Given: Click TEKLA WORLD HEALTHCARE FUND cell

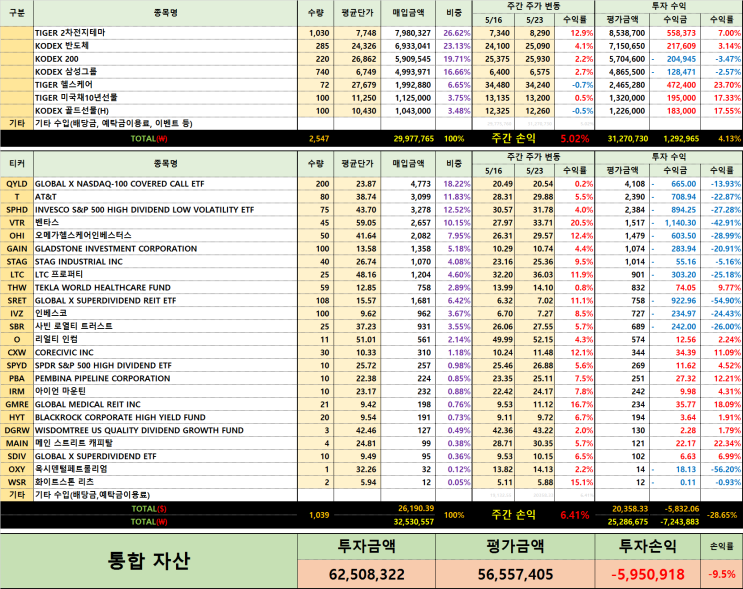Looking at the screenshot, I should 165,288.
